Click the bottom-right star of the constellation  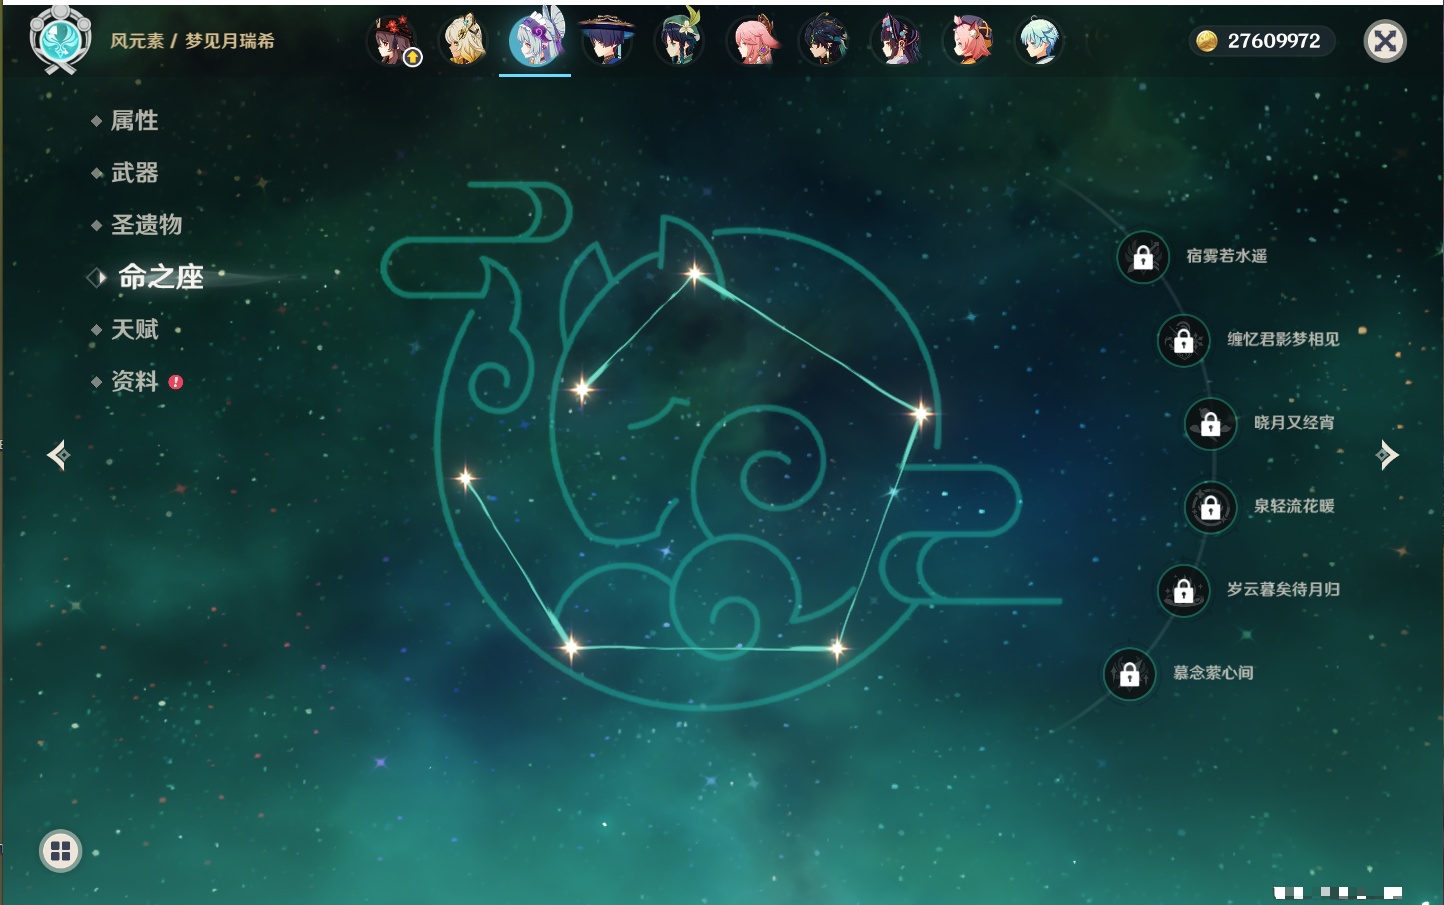pyautogui.click(x=837, y=649)
